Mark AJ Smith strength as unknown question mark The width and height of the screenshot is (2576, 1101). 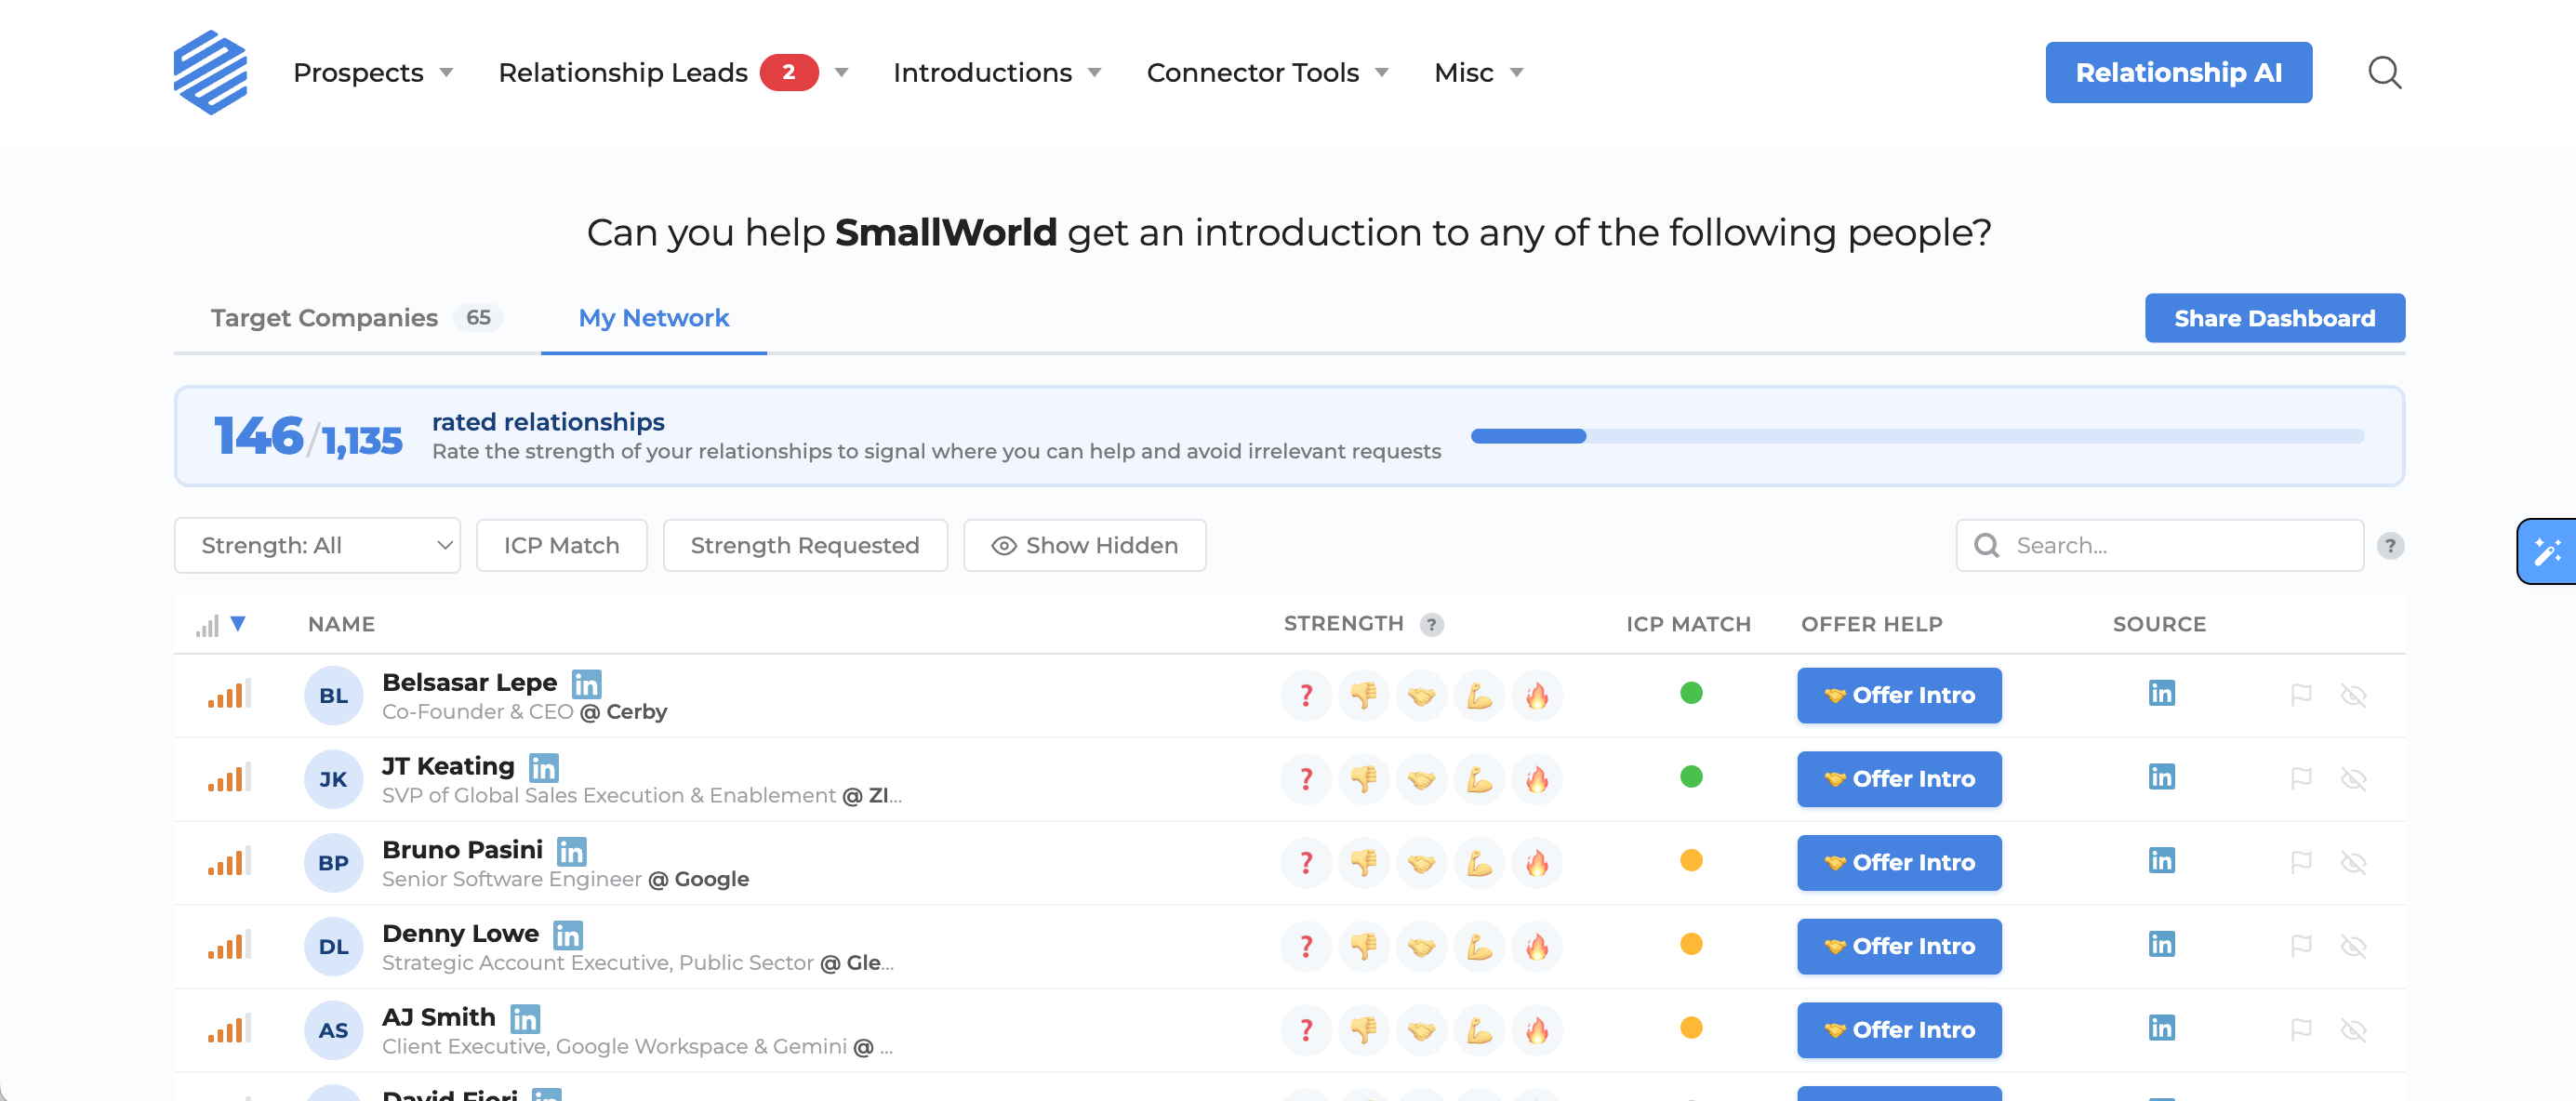coord(1306,1030)
